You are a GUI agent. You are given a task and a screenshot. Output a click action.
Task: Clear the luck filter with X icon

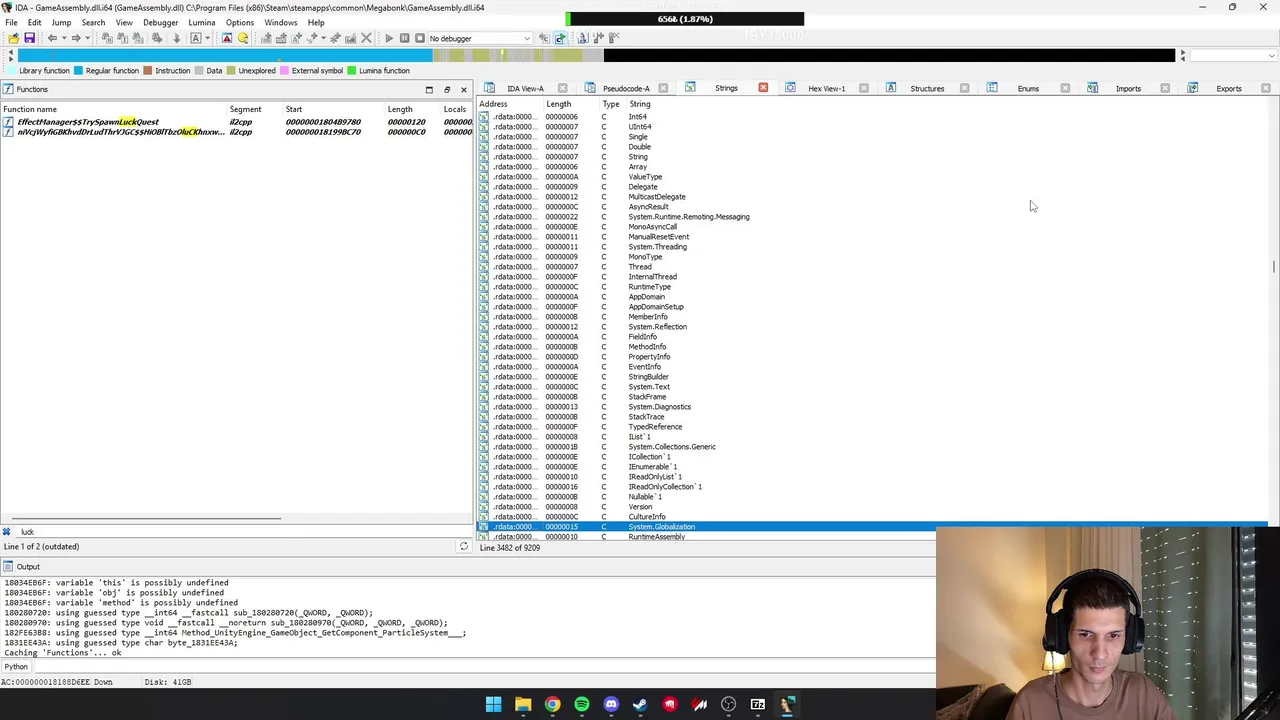(x=6, y=532)
